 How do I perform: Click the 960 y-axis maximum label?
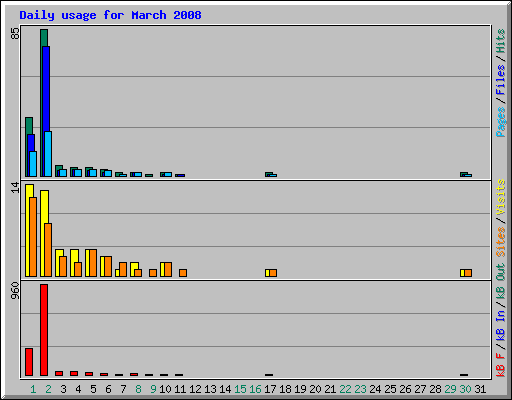coord(15,290)
